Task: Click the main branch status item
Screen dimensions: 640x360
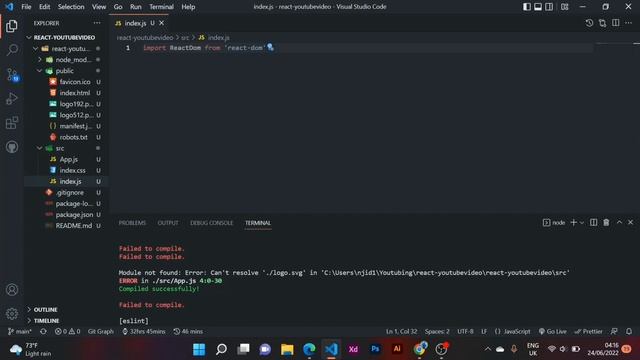Action: [x=20, y=331]
